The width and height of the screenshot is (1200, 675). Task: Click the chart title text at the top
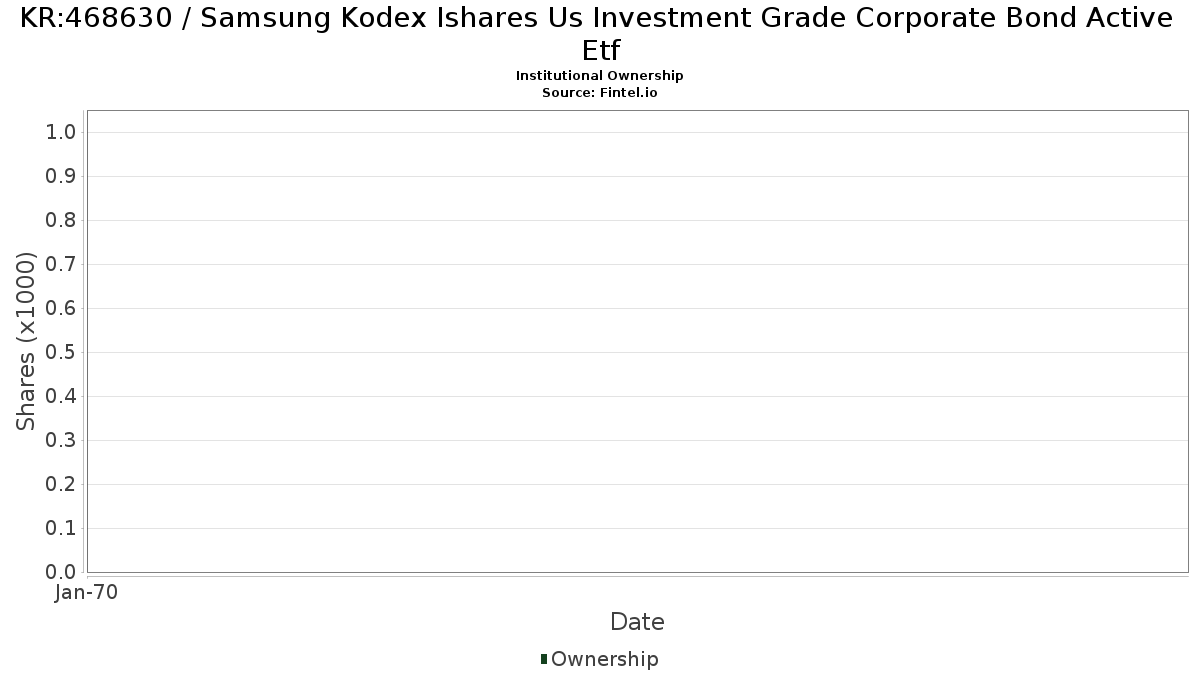599,33
